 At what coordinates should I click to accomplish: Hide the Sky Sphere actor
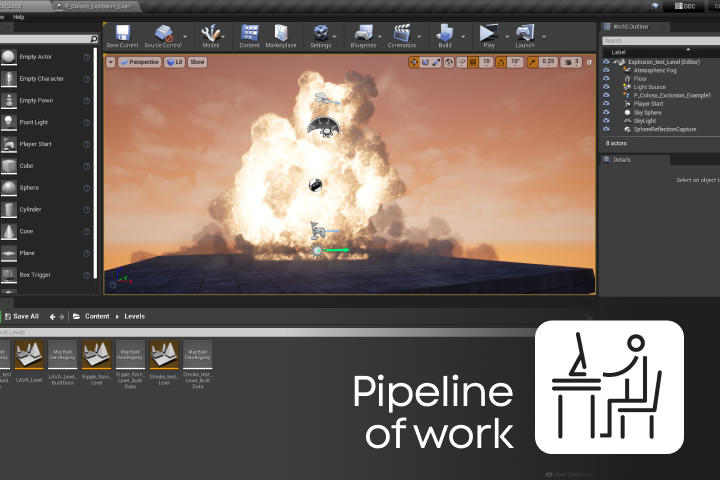(x=606, y=112)
